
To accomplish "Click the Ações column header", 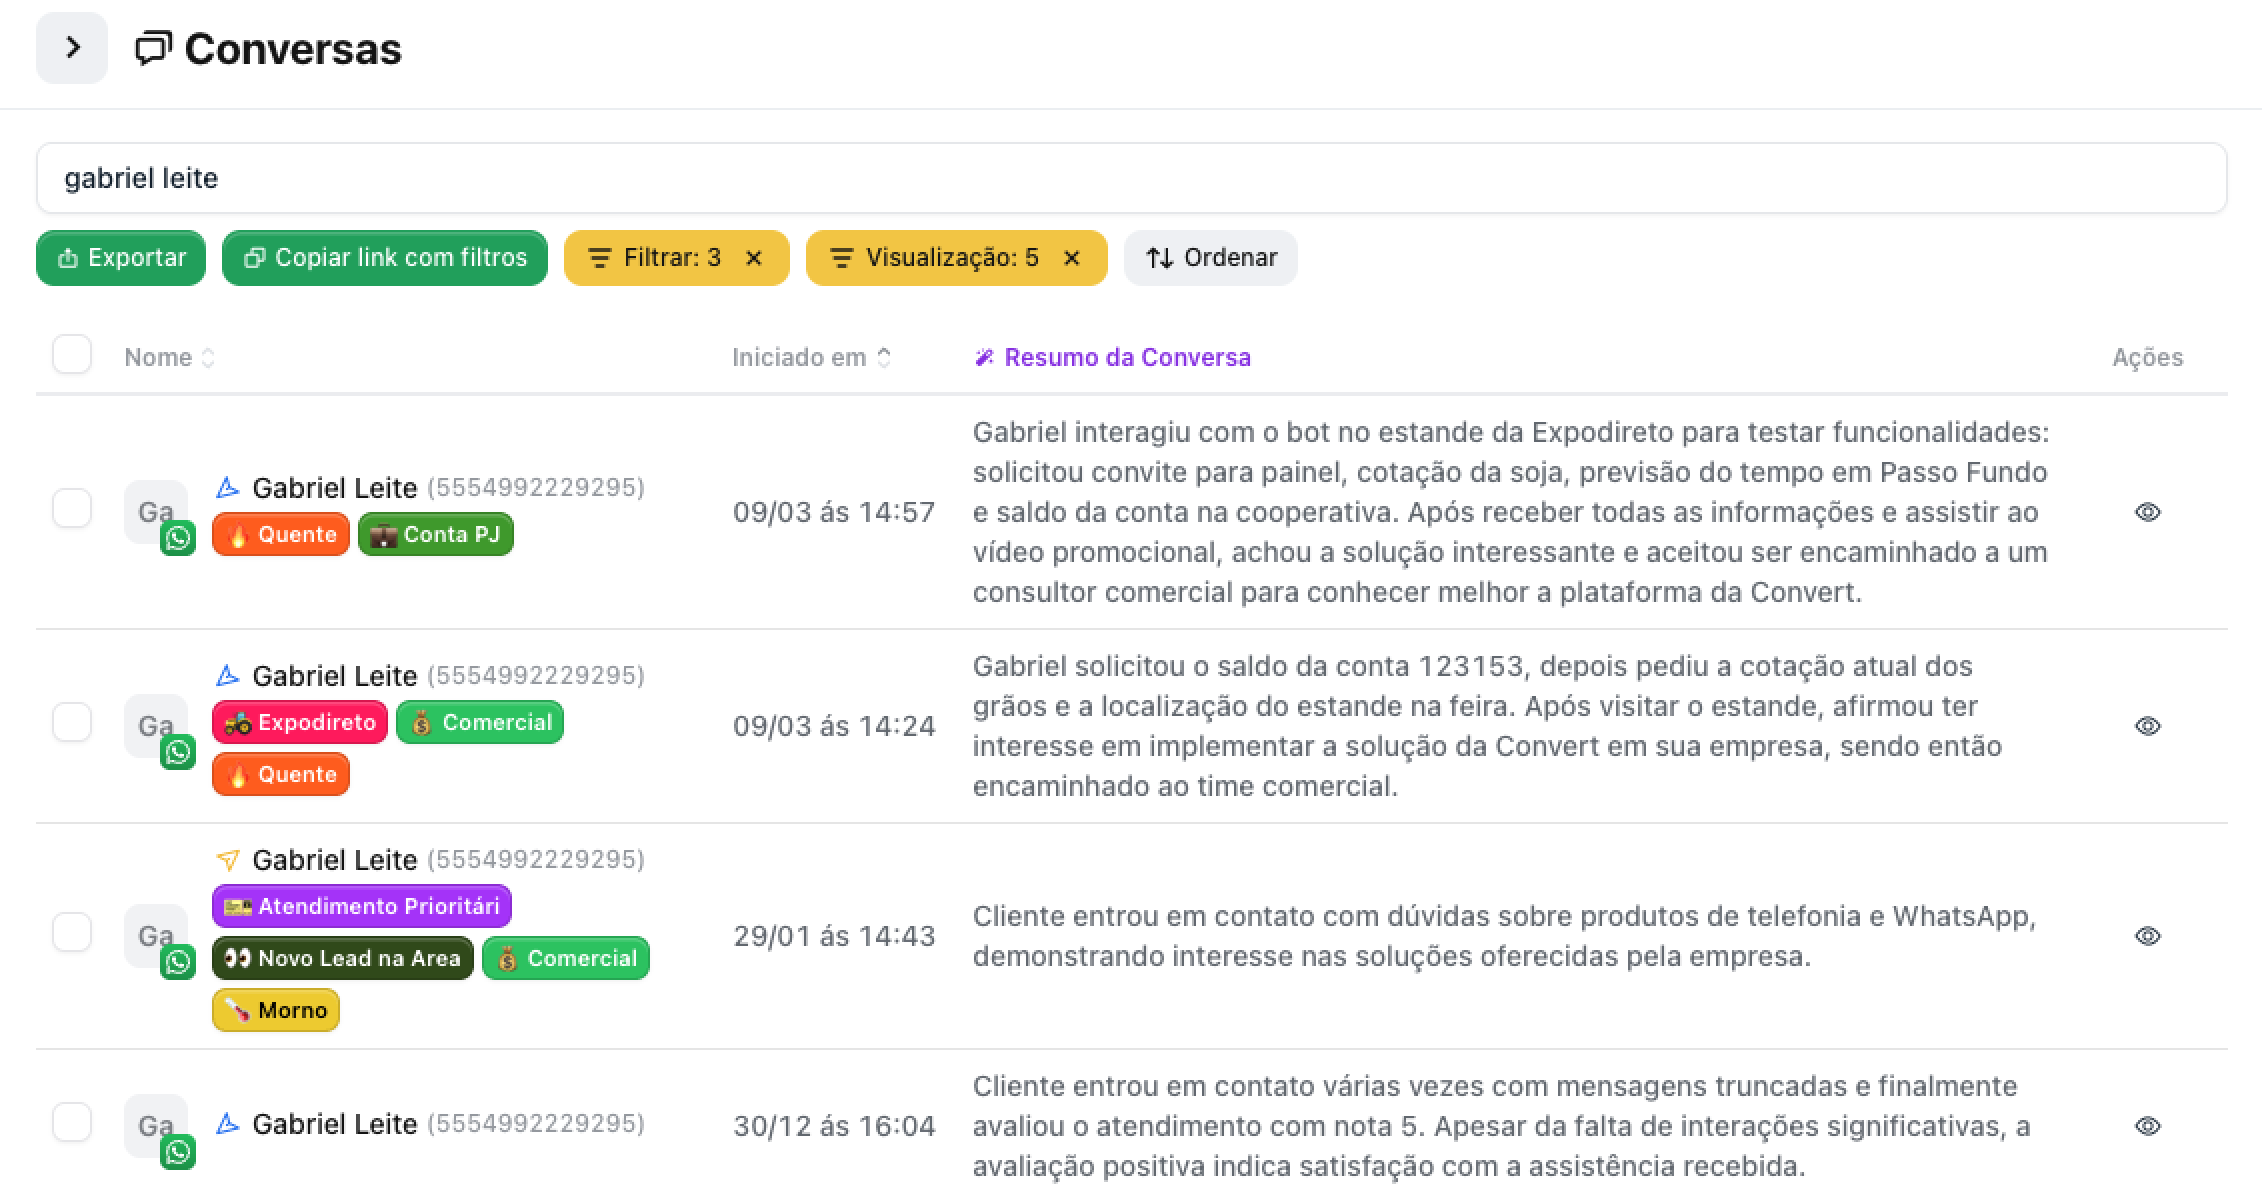I will click(2148, 357).
